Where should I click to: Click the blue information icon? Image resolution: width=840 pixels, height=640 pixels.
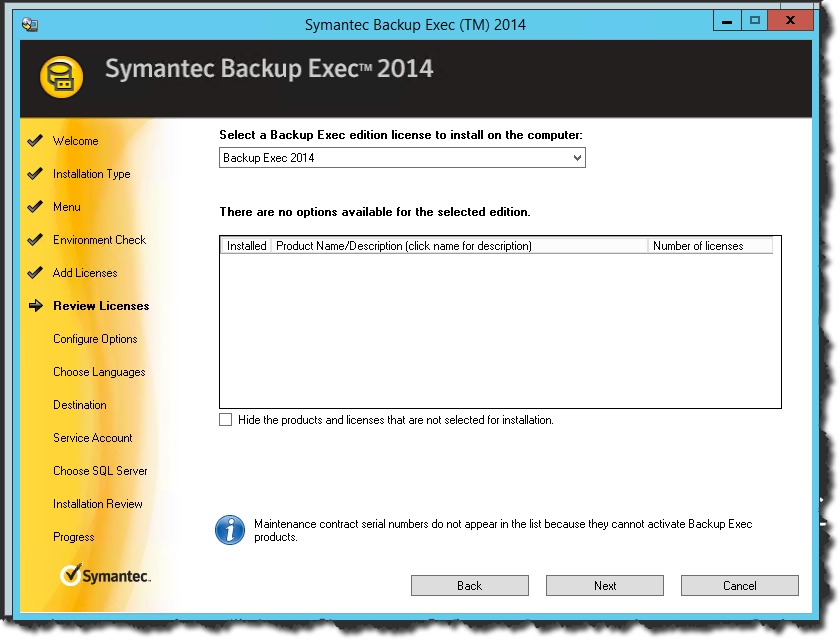point(230,530)
